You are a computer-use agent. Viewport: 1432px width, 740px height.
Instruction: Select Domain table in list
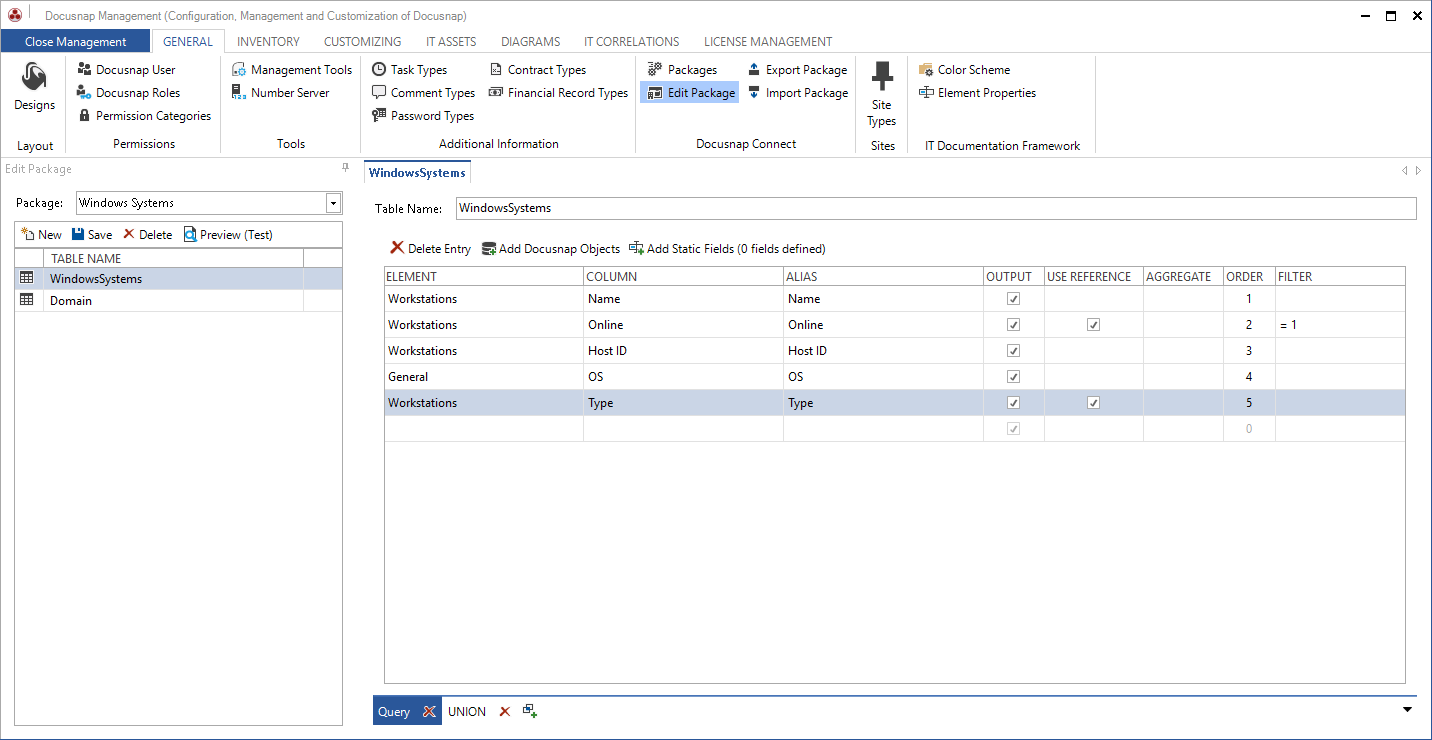[178, 300]
